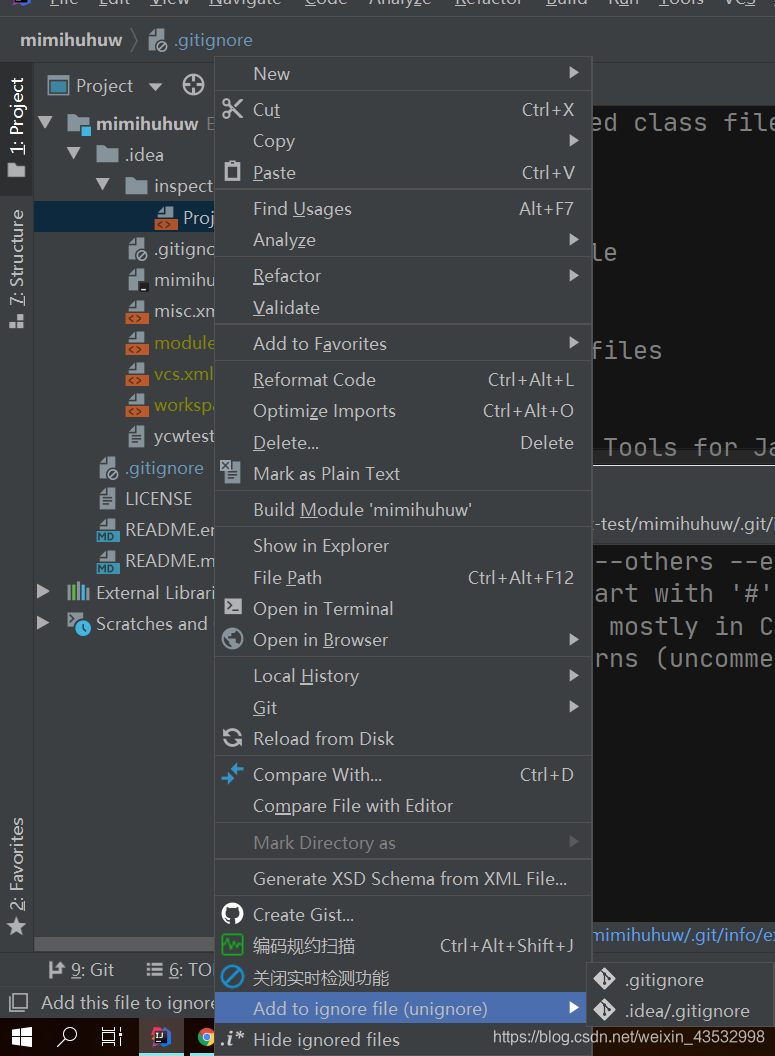Select the README.en file in the tree
This screenshot has height=1056, width=775.
[170, 529]
